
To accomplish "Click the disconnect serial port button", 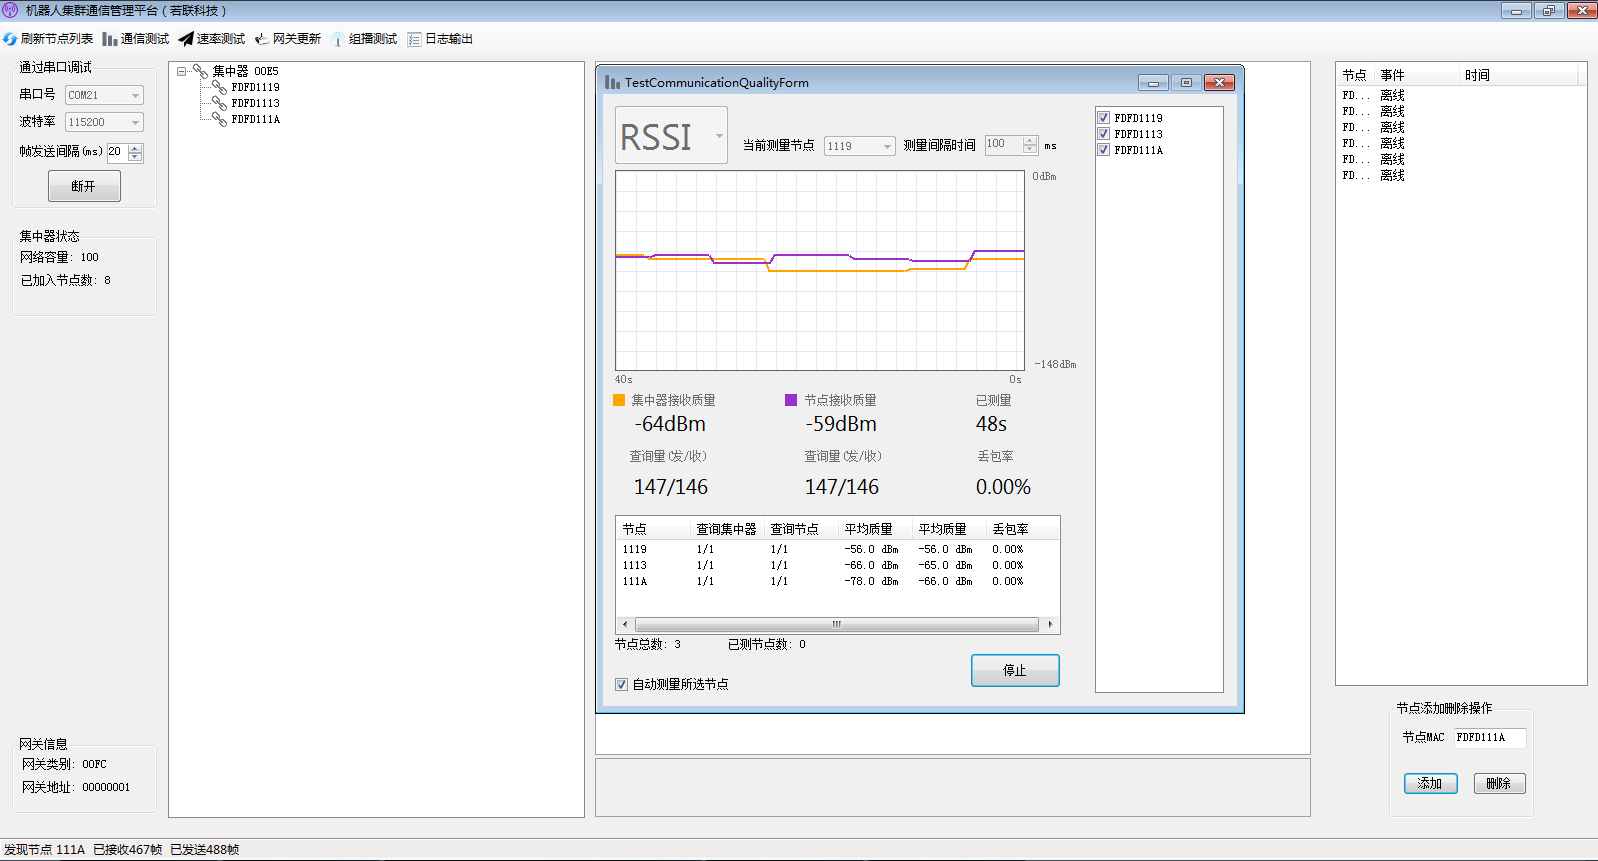I will click(x=84, y=186).
